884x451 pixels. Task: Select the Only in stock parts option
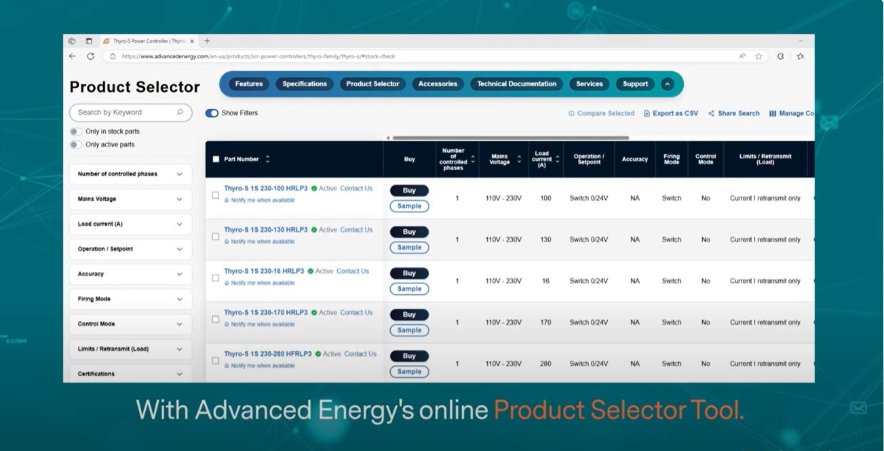coord(75,131)
